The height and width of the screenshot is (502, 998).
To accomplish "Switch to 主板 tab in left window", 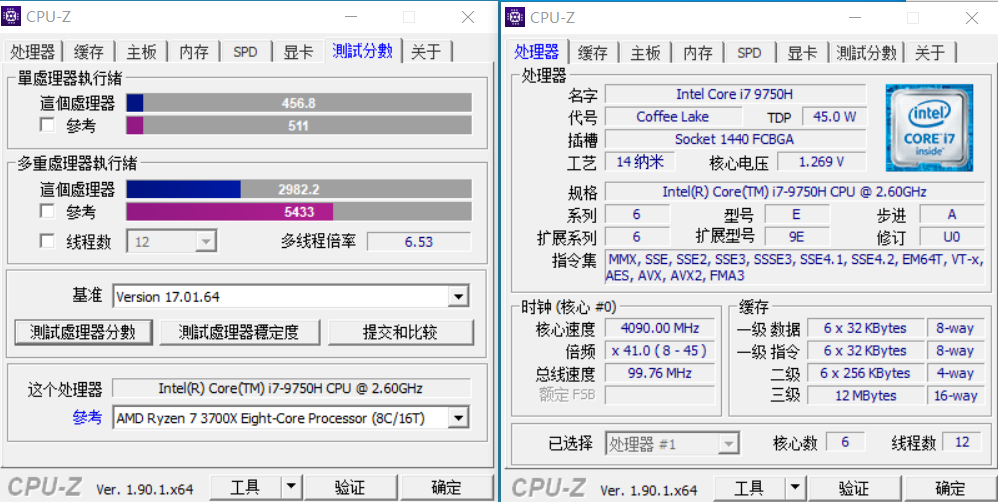I will point(141,52).
